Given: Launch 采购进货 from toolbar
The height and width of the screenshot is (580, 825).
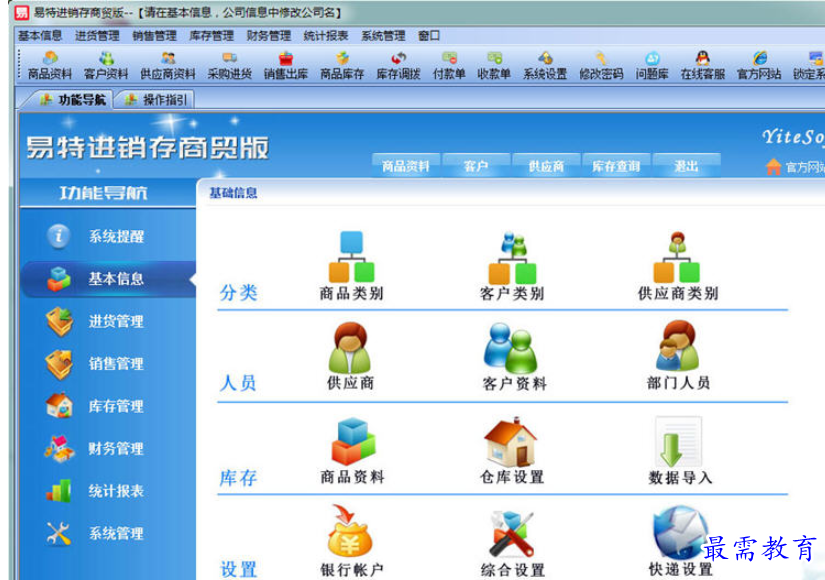Looking at the screenshot, I should (229, 65).
